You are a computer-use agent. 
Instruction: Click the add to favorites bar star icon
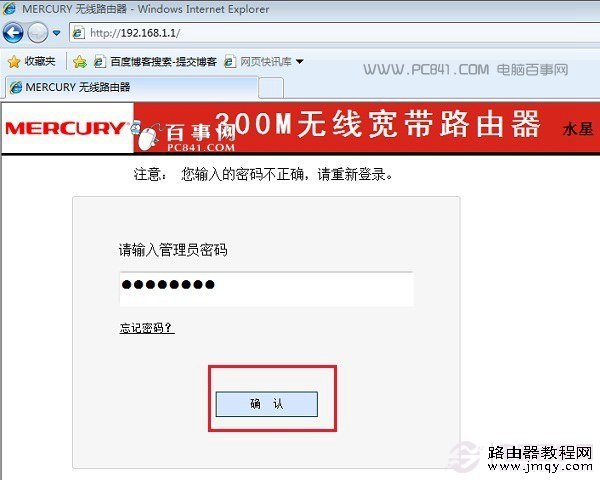point(80,62)
